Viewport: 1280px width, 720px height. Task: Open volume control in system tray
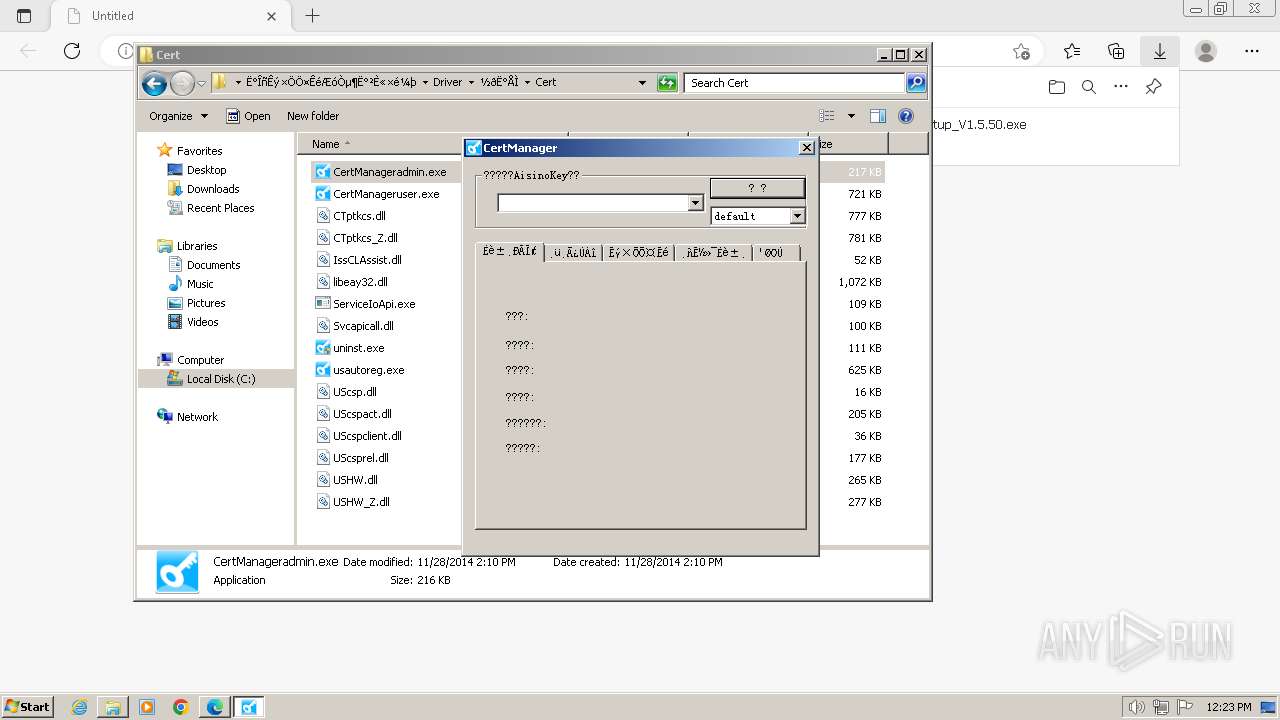pyautogui.click(x=1138, y=707)
